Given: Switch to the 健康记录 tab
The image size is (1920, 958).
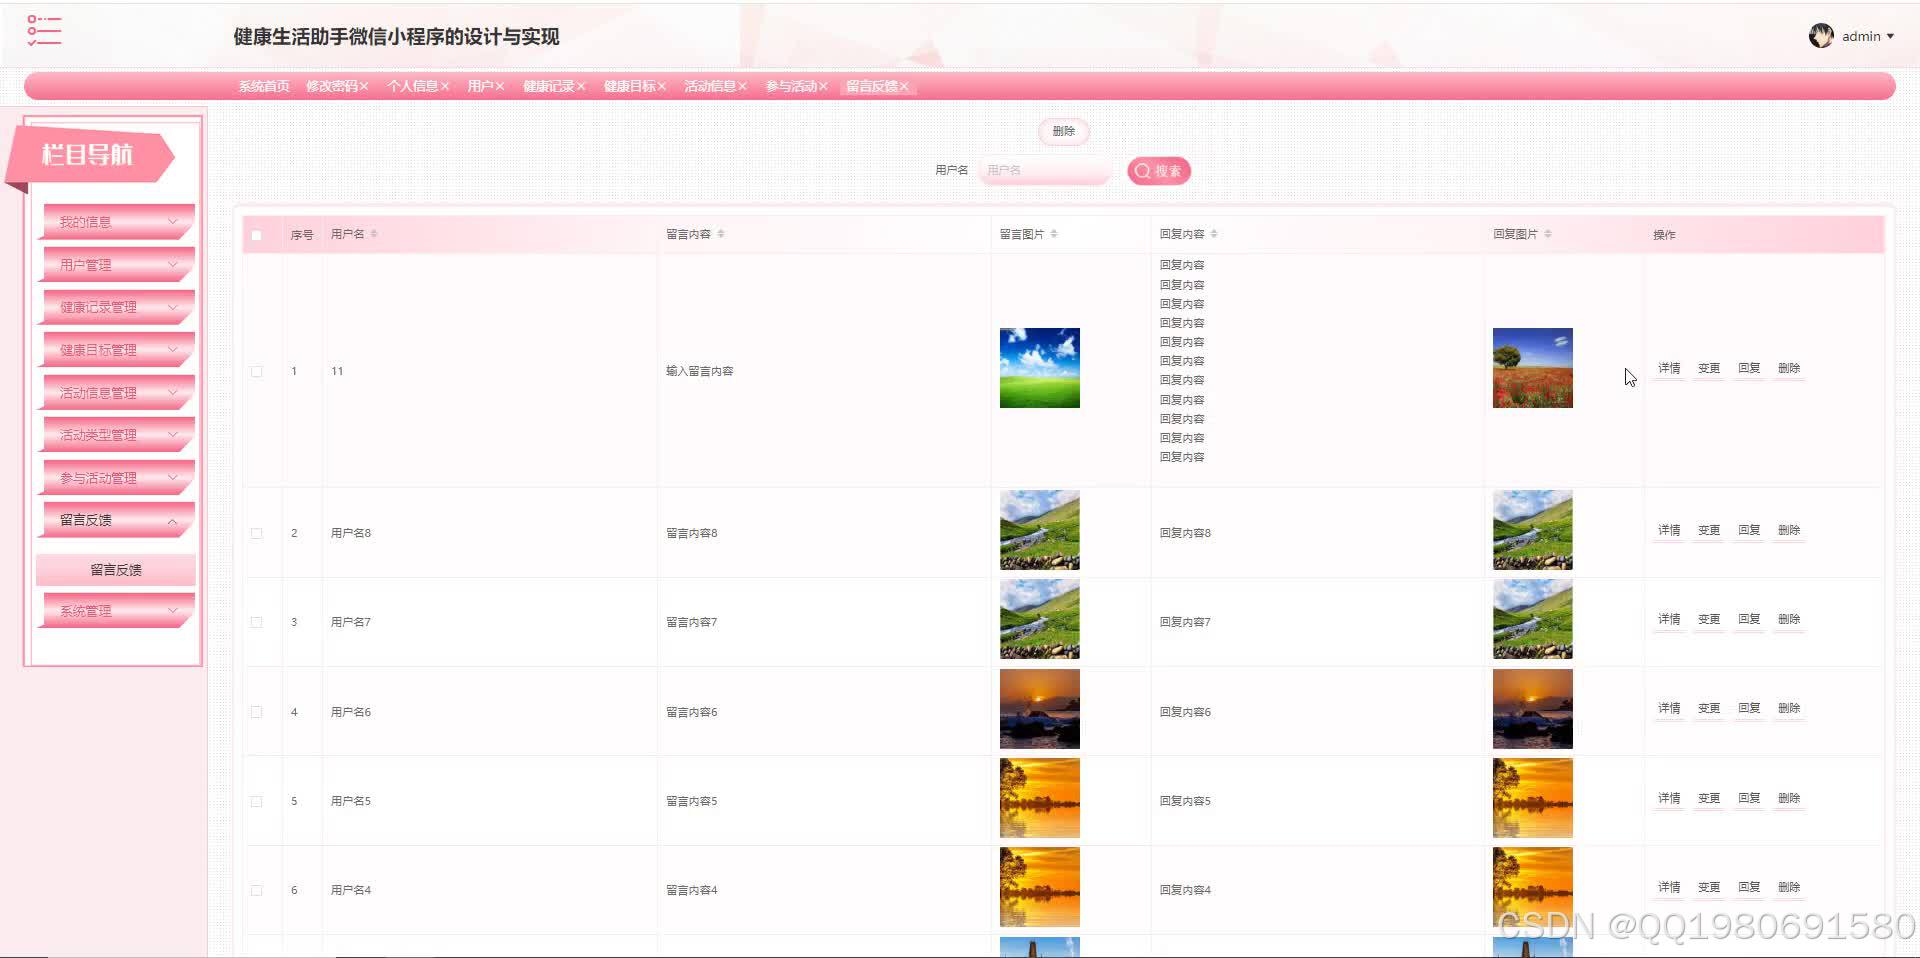Looking at the screenshot, I should pyautogui.click(x=550, y=86).
